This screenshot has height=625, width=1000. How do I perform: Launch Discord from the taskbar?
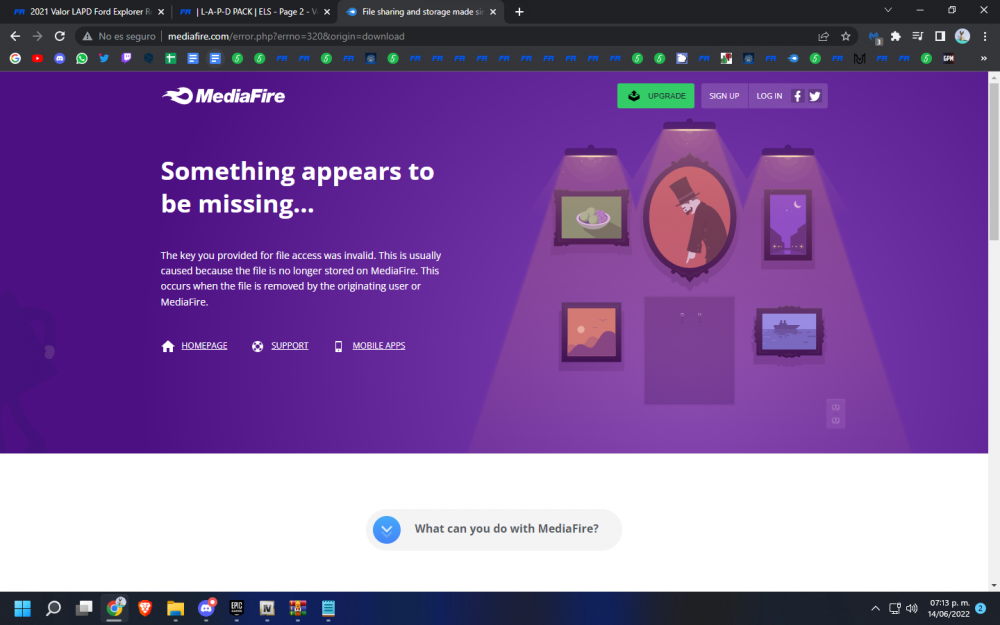206,608
